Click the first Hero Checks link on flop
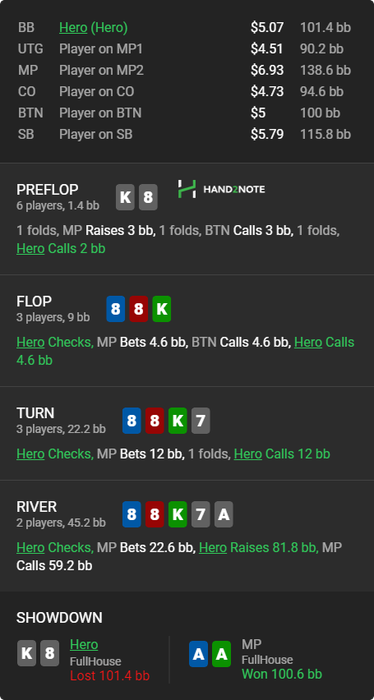 click(x=30, y=342)
